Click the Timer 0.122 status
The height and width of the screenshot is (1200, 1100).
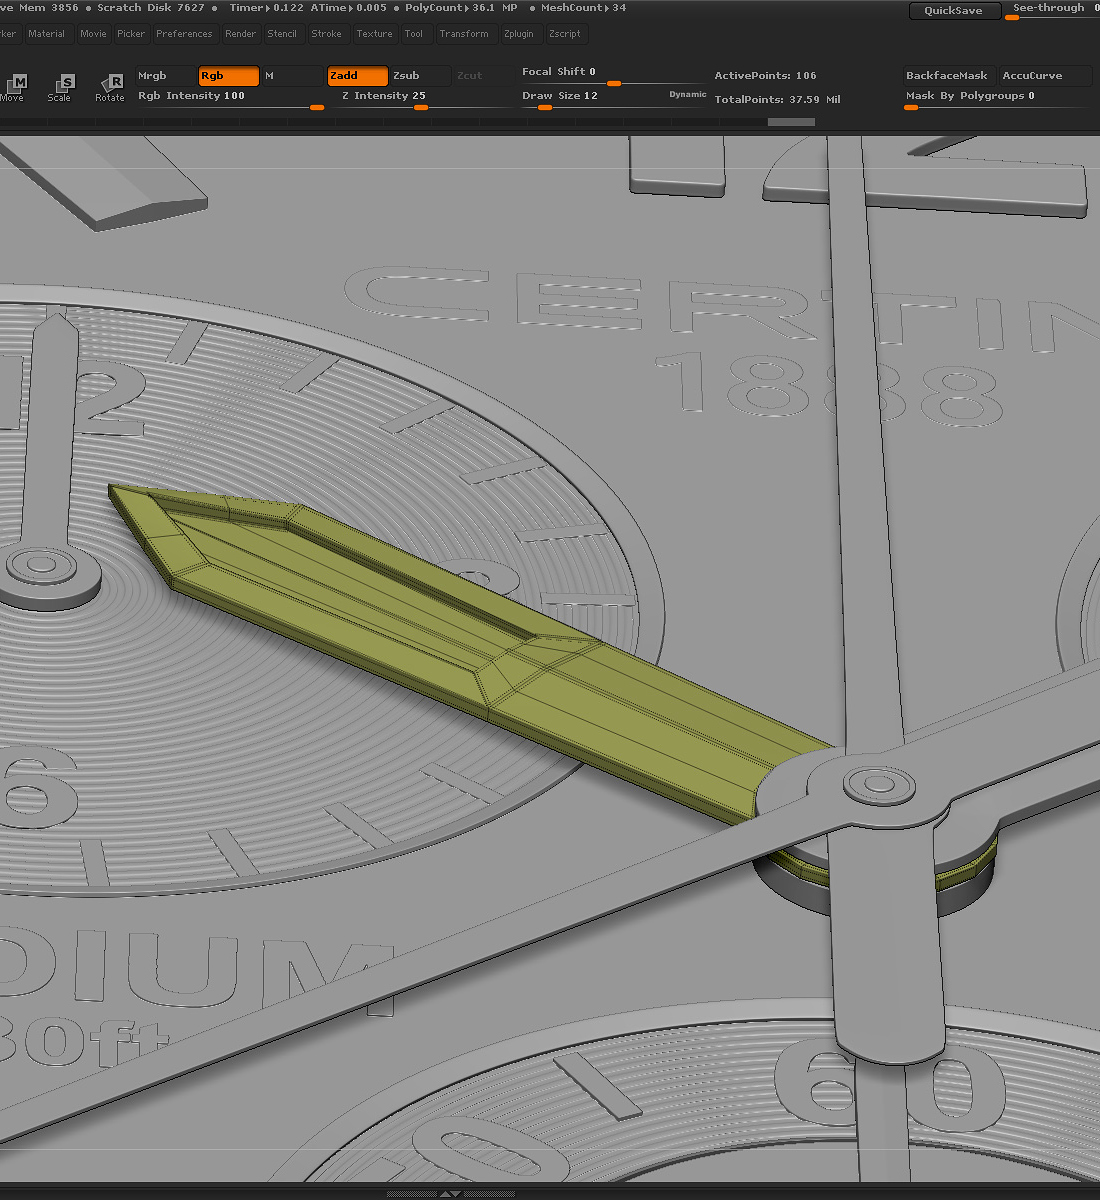(267, 8)
